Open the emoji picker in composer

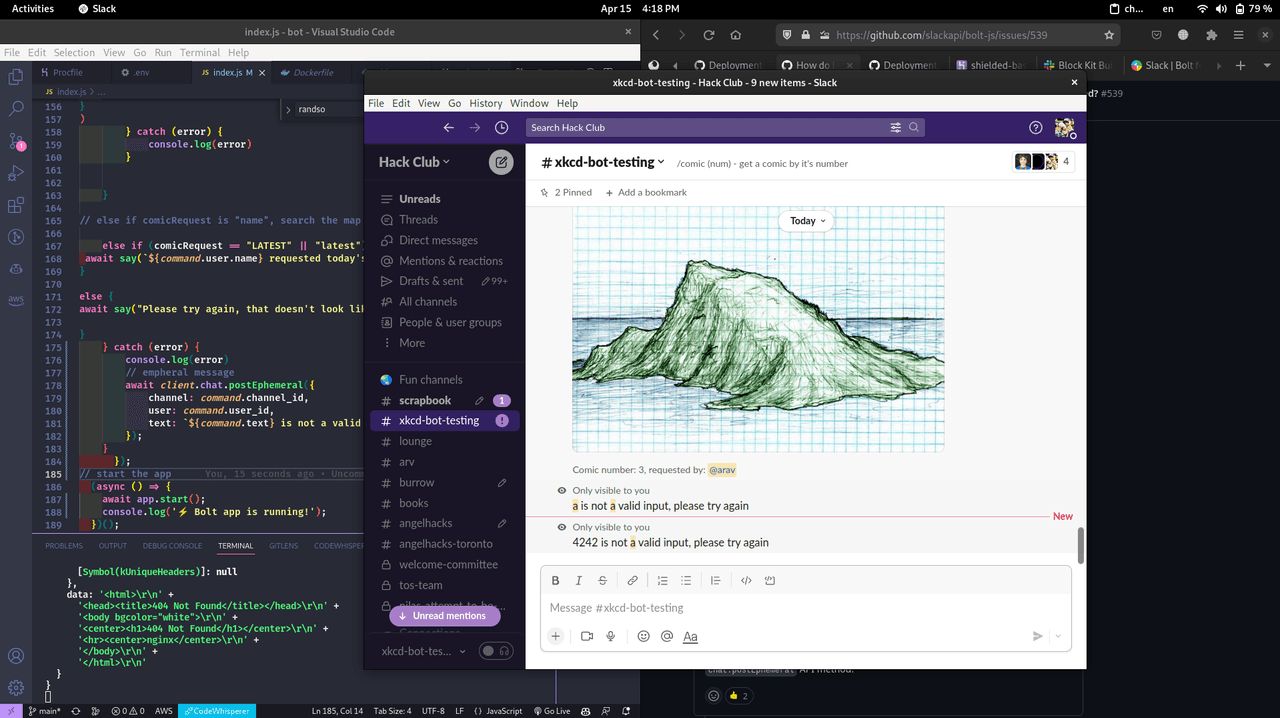[643, 636]
